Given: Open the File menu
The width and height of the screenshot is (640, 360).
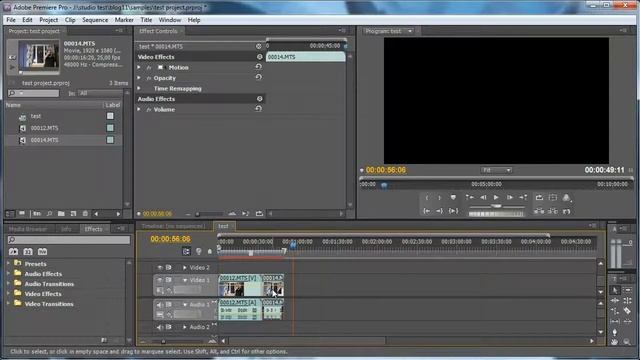Looking at the screenshot, I should coord(11,20).
